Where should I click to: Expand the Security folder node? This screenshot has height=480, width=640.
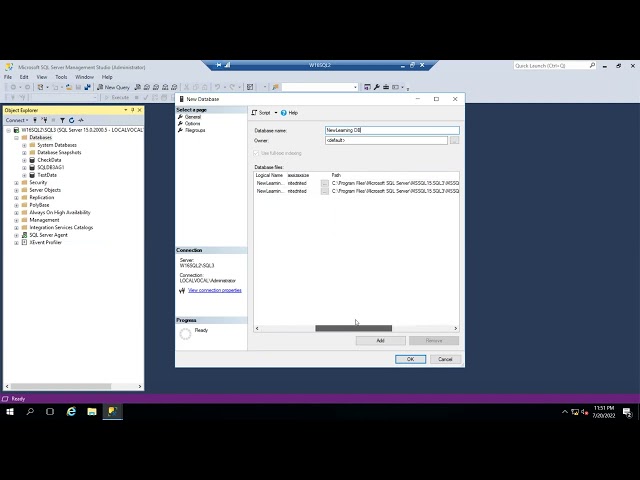pos(16,183)
